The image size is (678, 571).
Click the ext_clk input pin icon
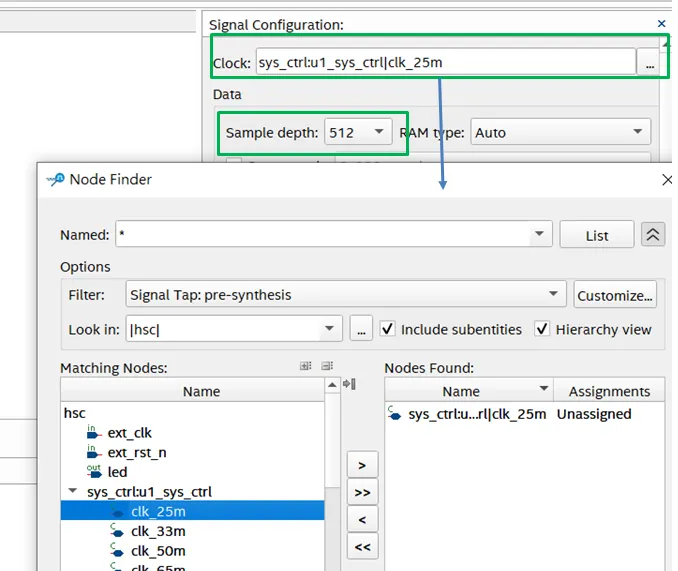[x=94, y=431]
